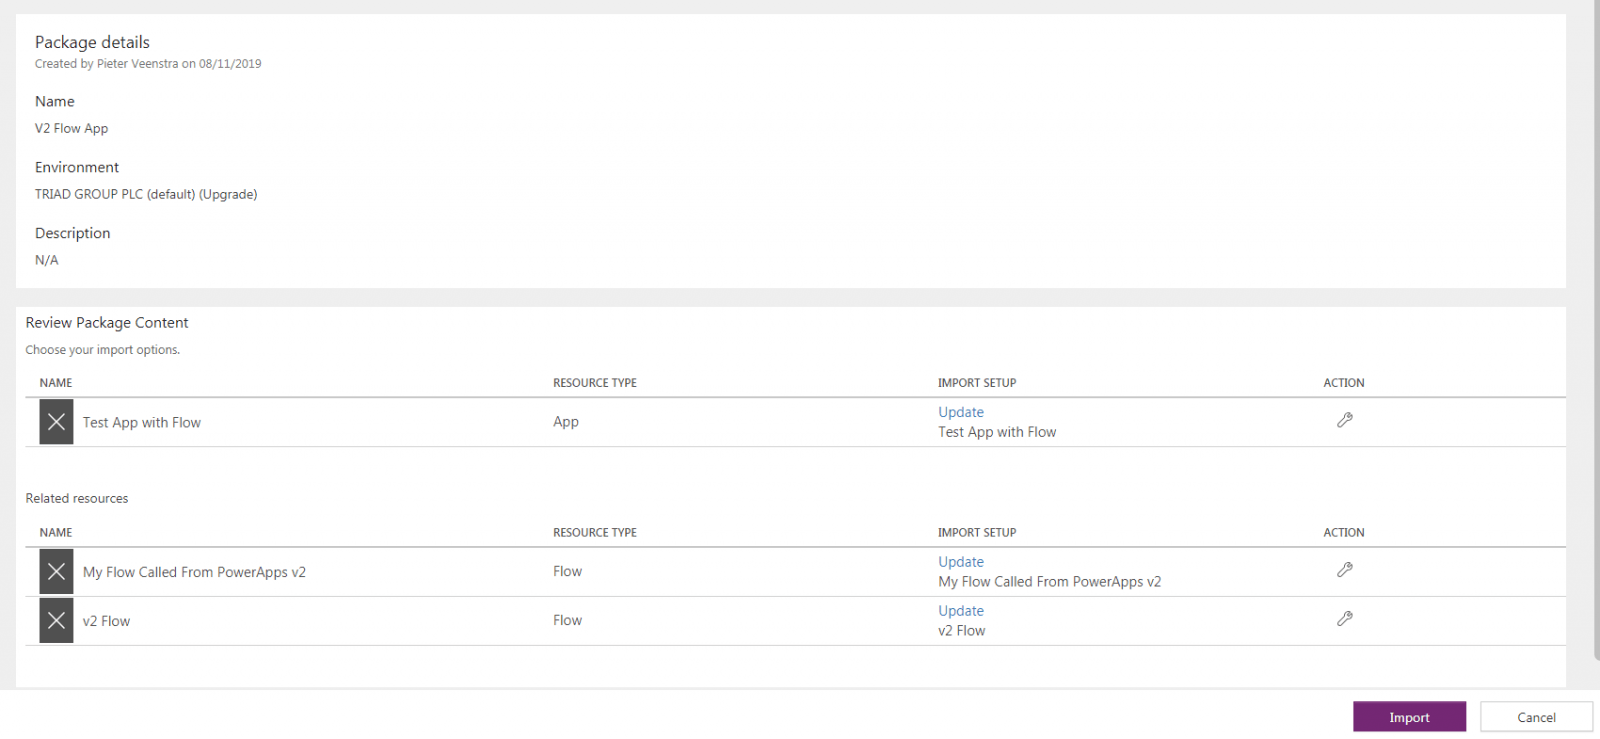Open the Update link for Test App with Flow
Image resolution: width=1600 pixels, height=739 pixels.
pyautogui.click(x=961, y=412)
